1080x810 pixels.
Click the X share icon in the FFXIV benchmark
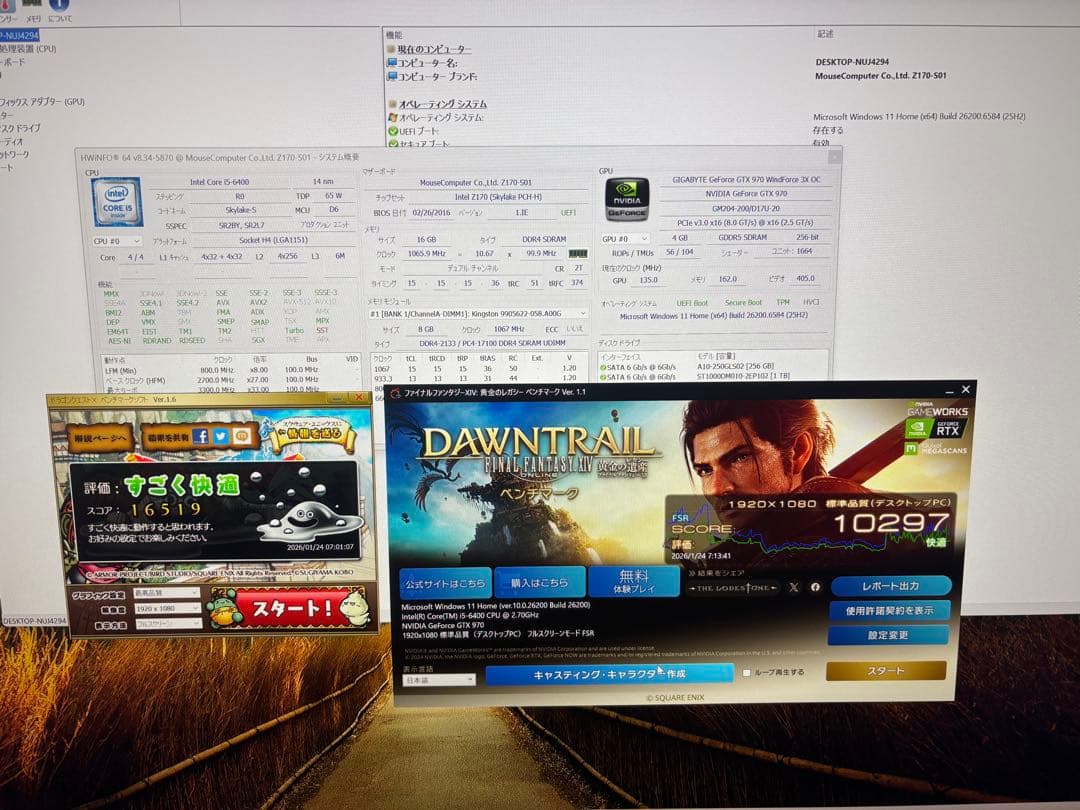[x=794, y=589]
